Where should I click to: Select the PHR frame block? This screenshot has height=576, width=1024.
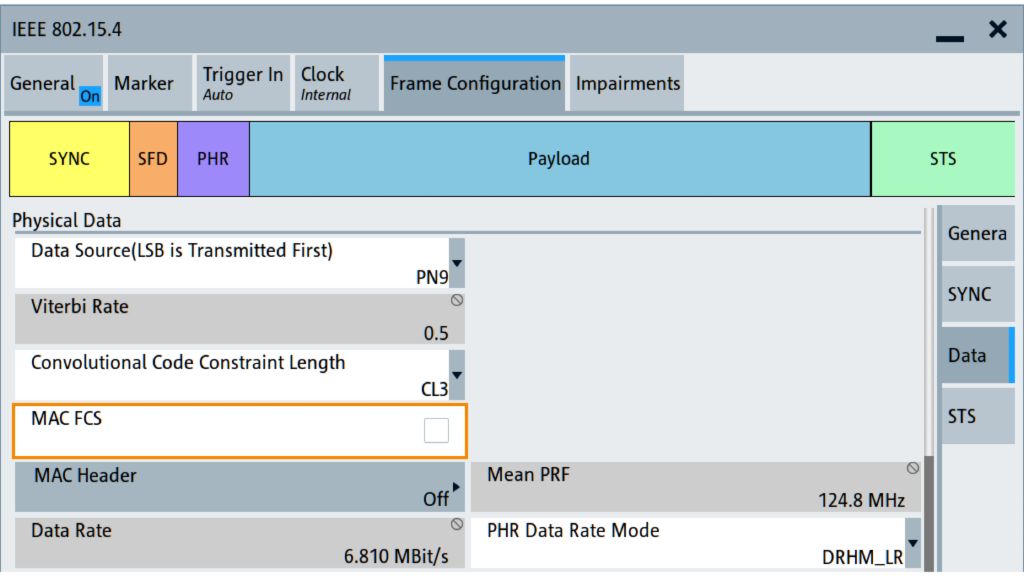pyautogui.click(x=213, y=159)
